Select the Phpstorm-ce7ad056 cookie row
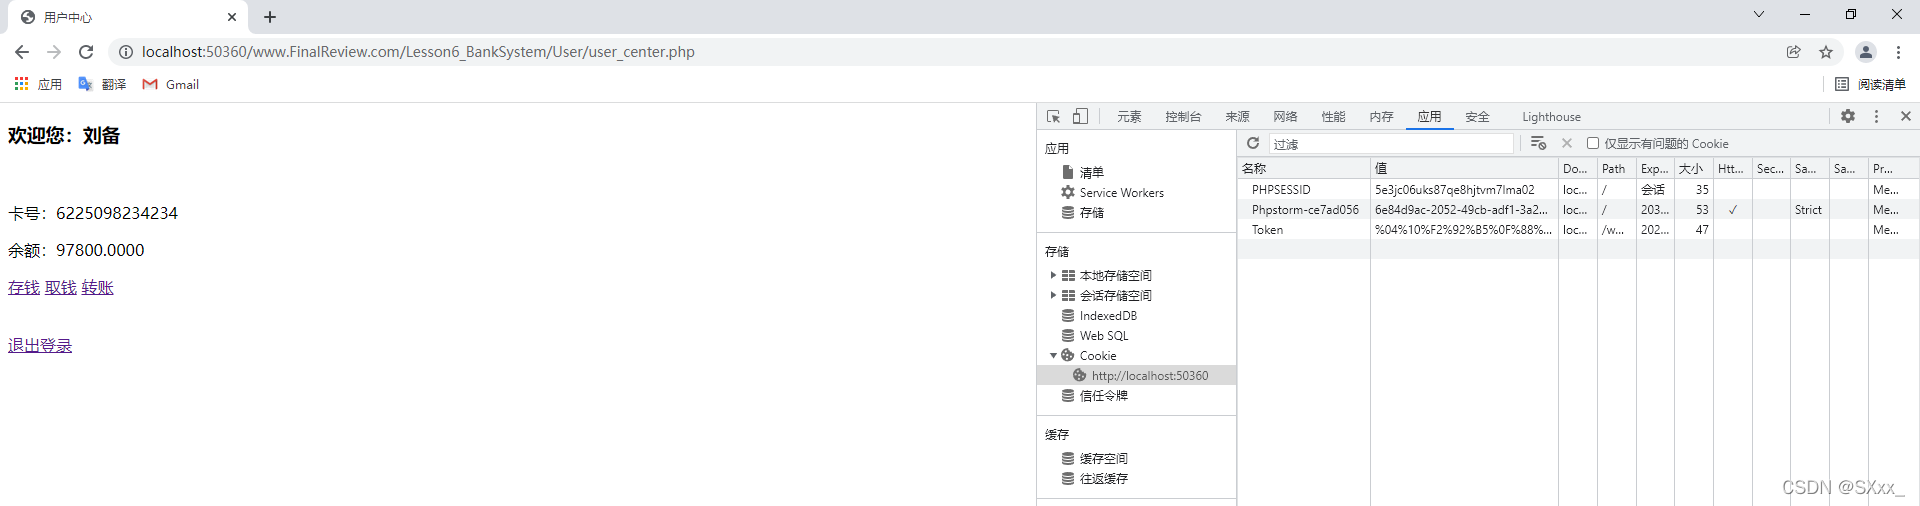Image resolution: width=1920 pixels, height=506 pixels. [x=1578, y=209]
